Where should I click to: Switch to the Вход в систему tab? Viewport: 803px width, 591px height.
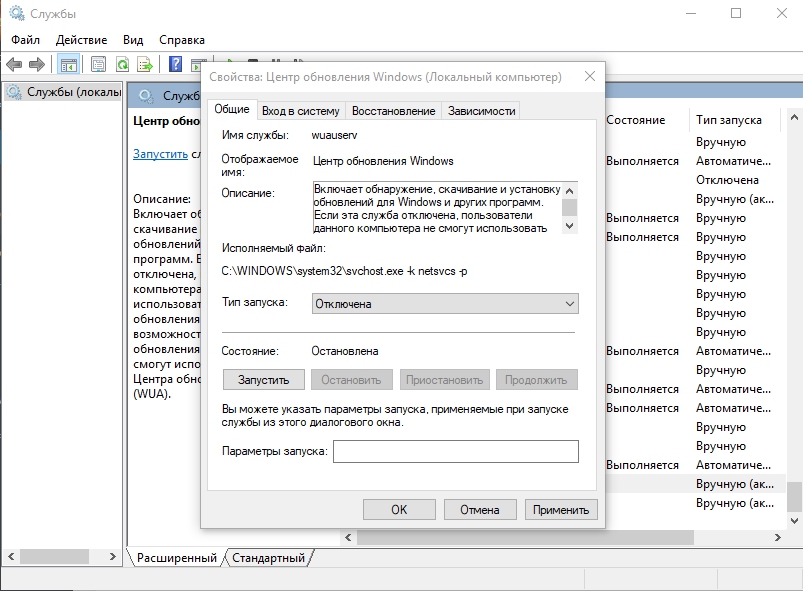301,111
